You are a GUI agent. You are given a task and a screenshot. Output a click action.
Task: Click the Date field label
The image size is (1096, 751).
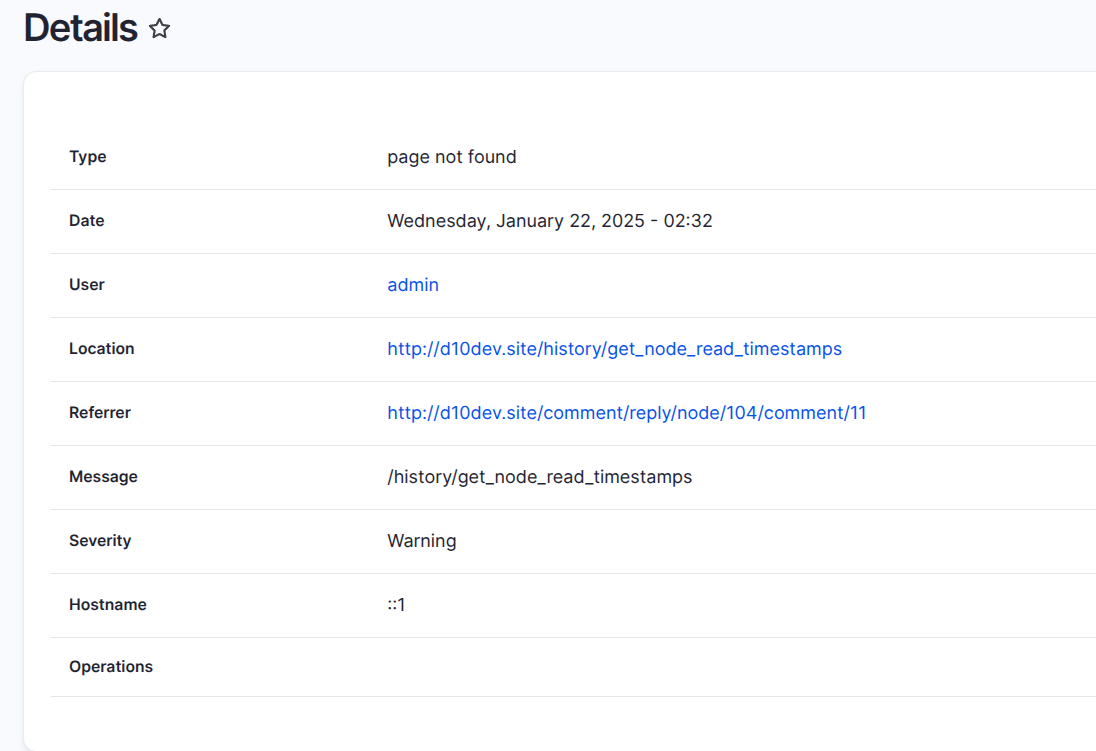(86, 221)
